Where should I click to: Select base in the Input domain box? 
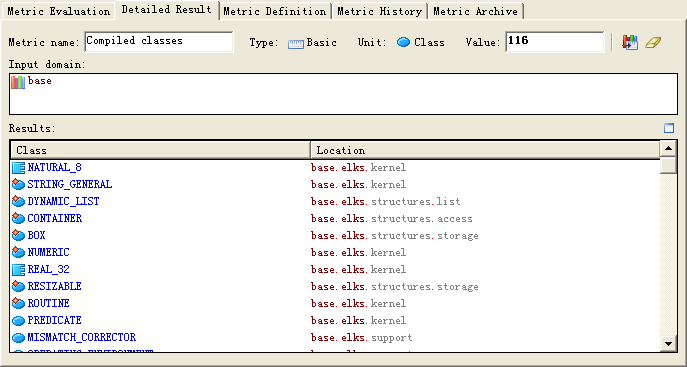click(x=39, y=81)
